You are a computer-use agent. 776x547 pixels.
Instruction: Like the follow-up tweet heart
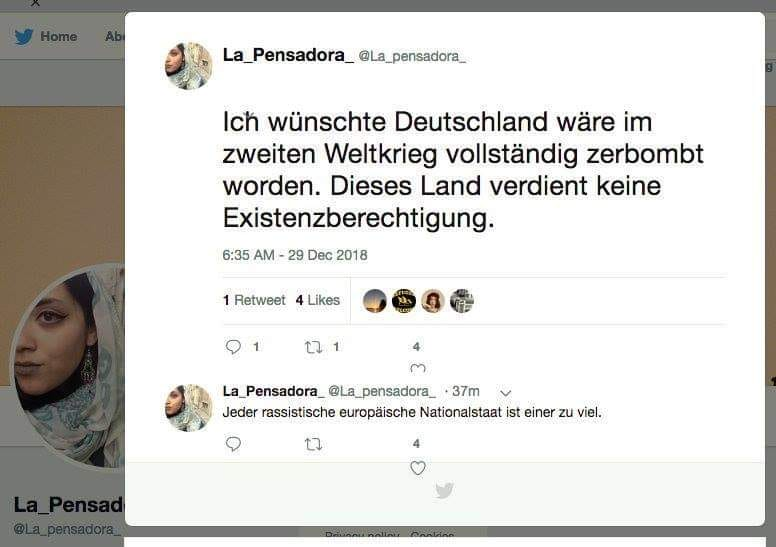pos(418,468)
